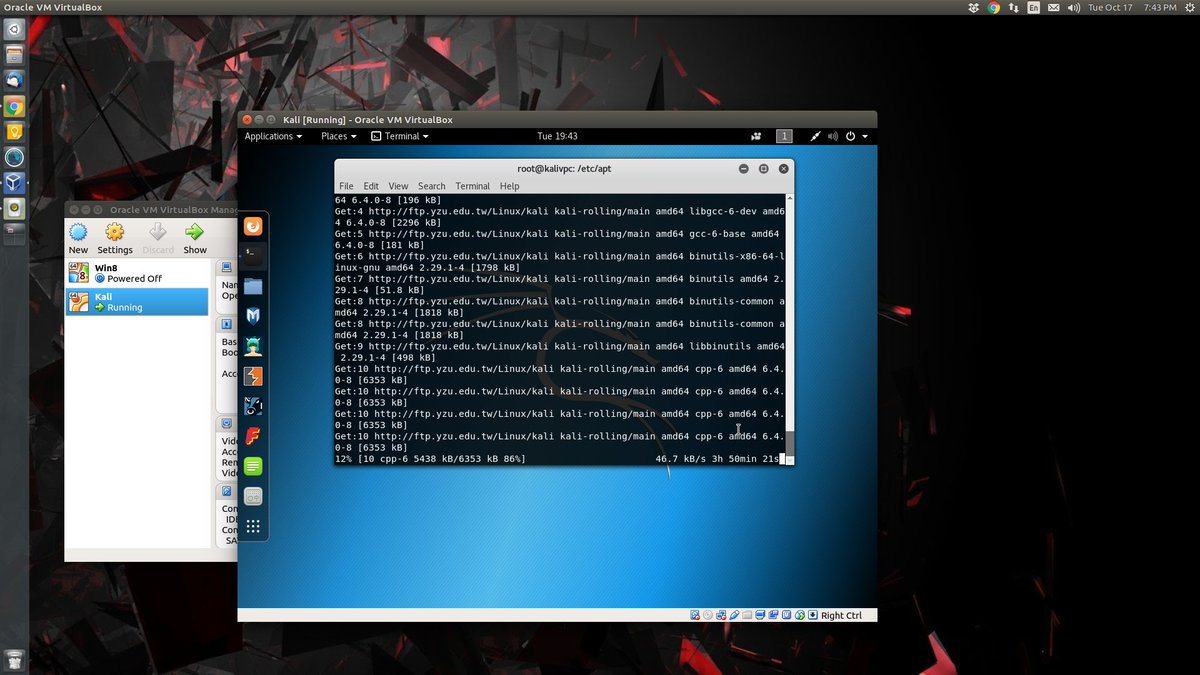Open Kali Applications menu
The image size is (1200, 675).
[273, 136]
